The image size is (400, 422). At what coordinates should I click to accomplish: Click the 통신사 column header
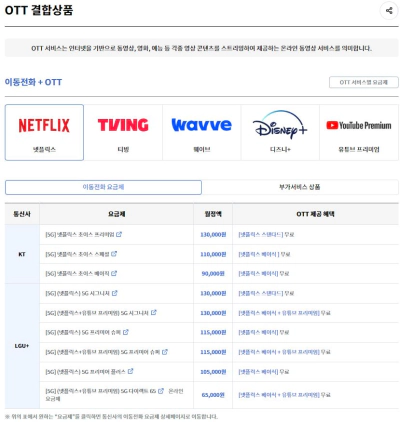coord(22,214)
